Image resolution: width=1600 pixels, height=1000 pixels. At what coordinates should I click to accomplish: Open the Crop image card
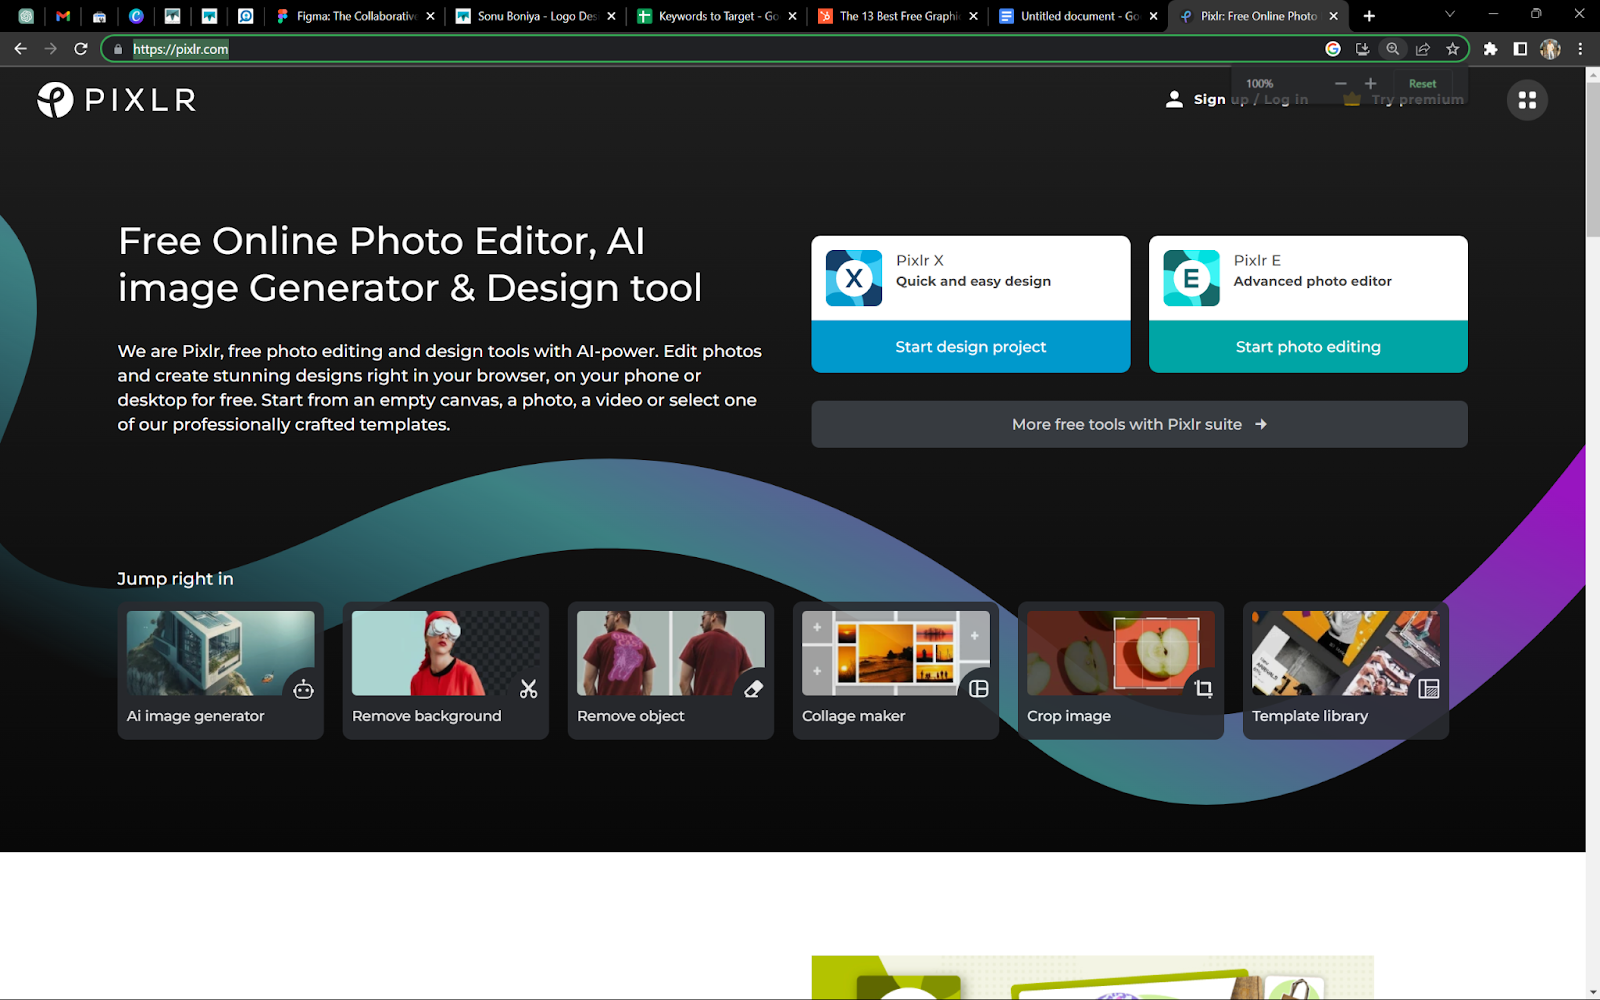[x=1120, y=671]
